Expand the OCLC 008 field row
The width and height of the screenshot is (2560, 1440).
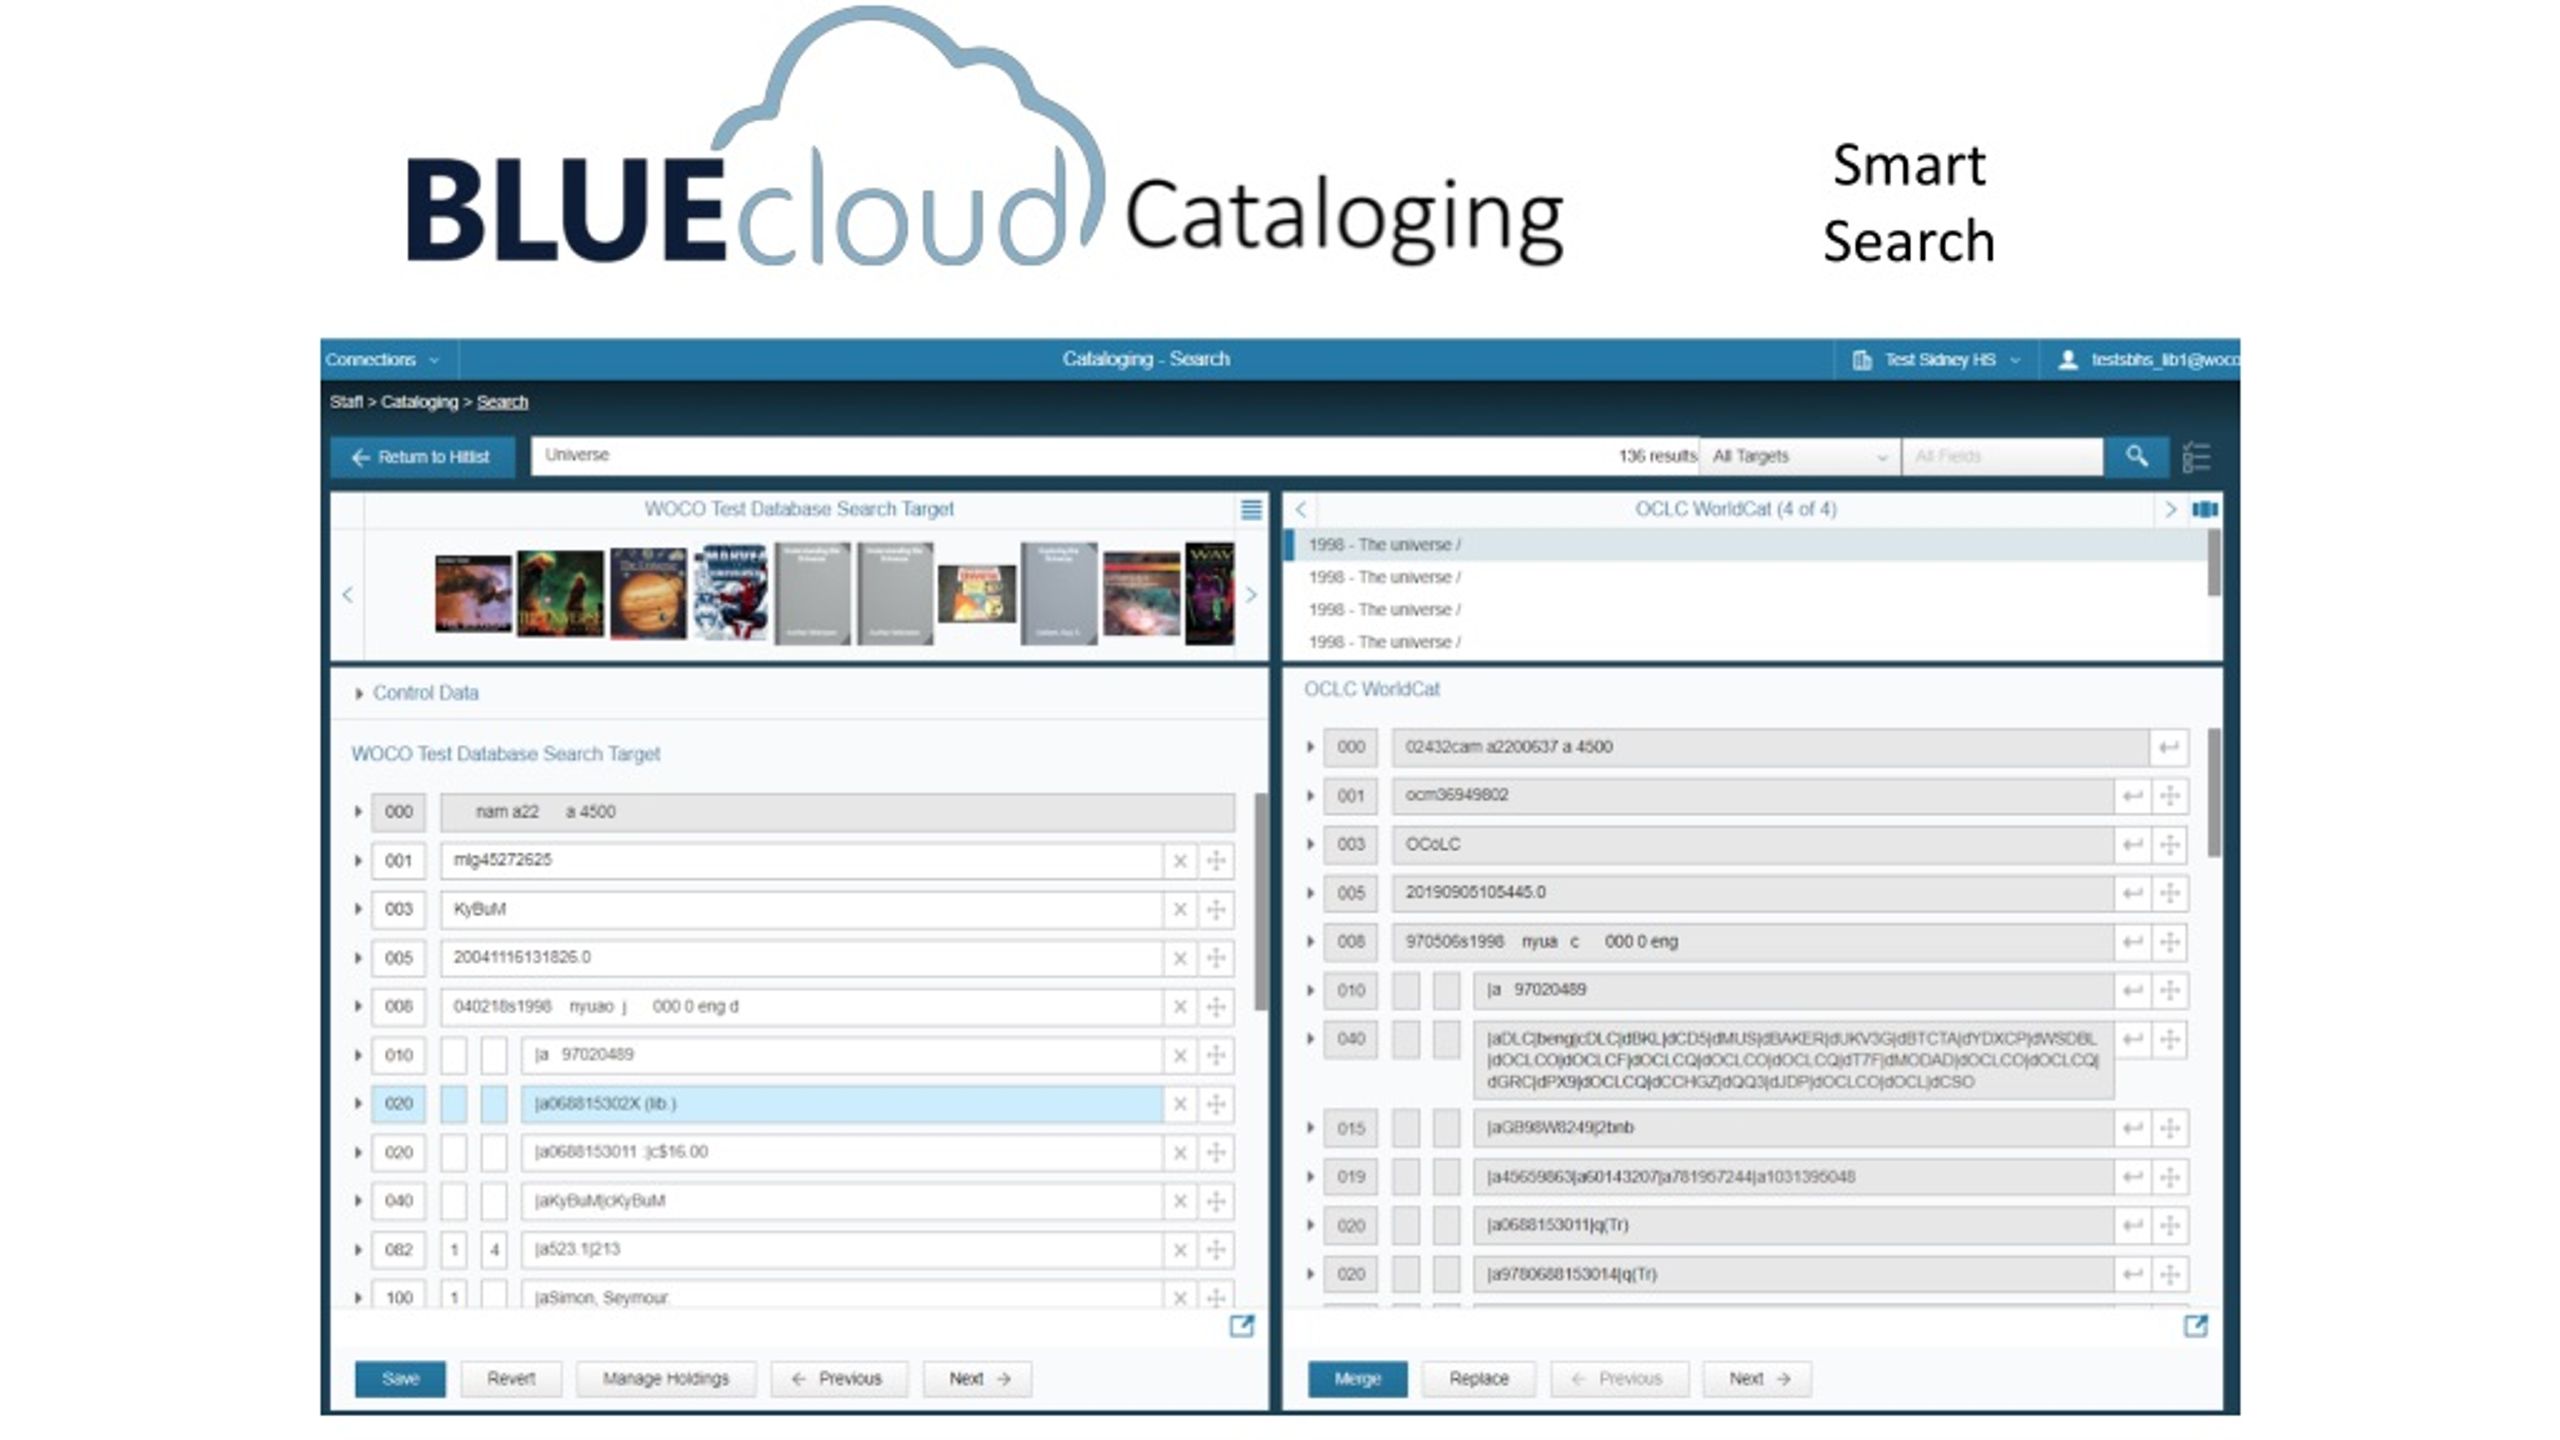pyautogui.click(x=1310, y=942)
